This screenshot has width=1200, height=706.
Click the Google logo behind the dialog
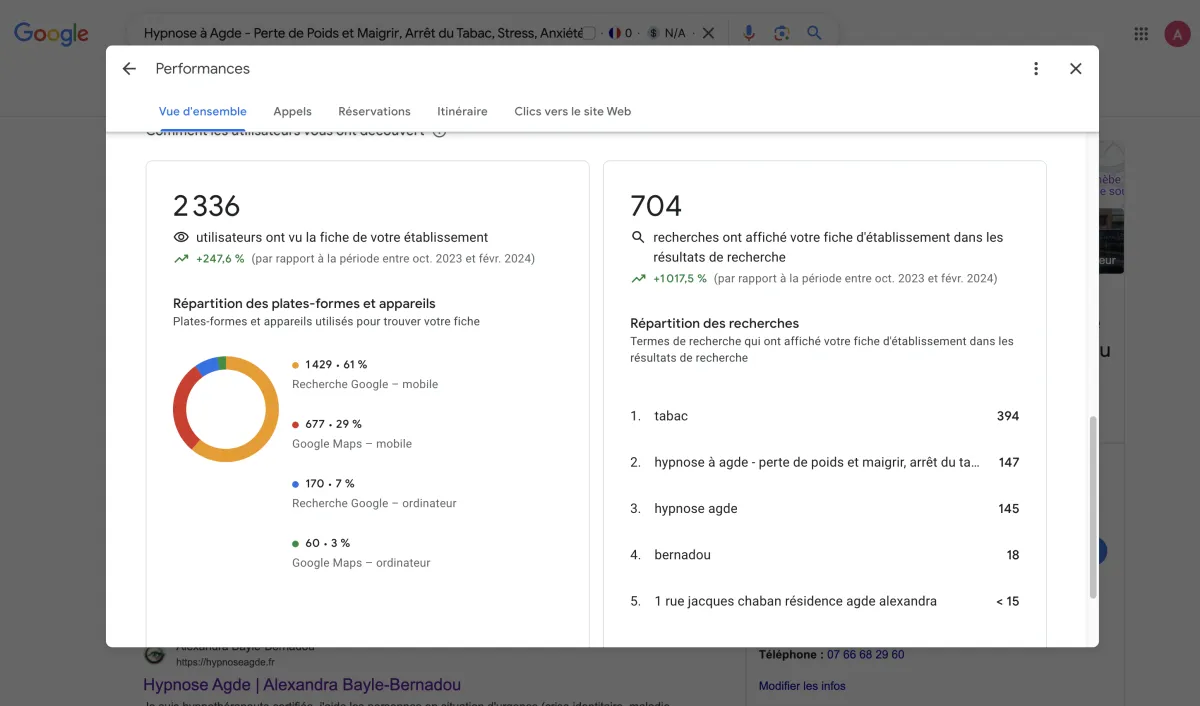click(x=51, y=34)
